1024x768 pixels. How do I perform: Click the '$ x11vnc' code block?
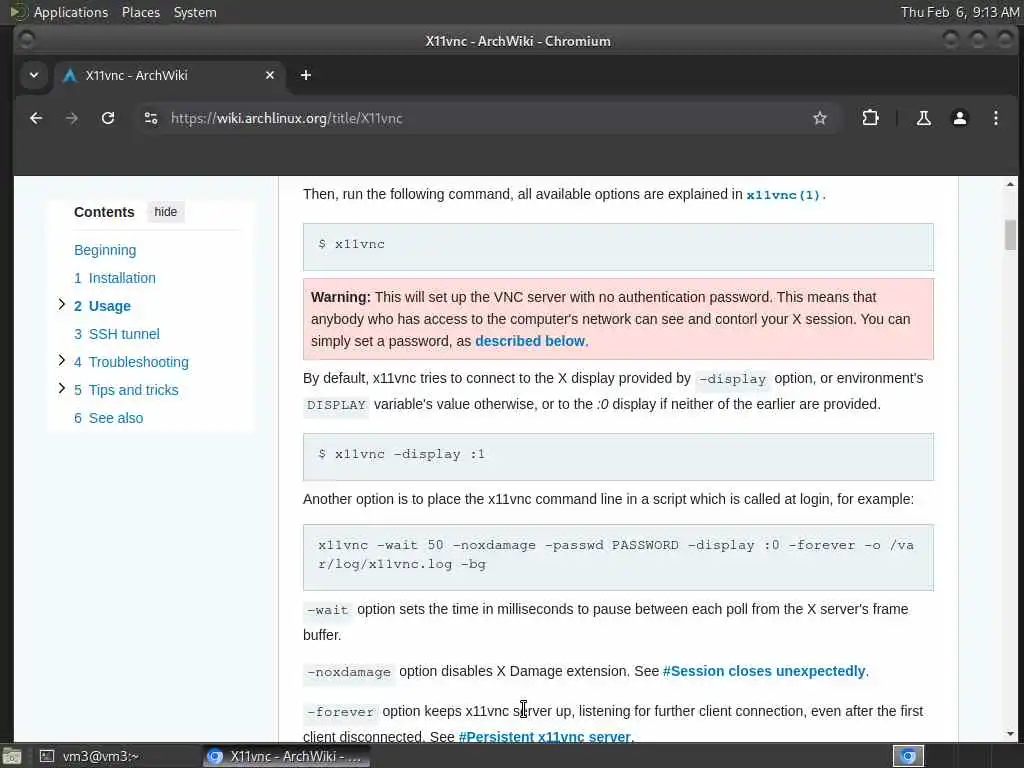pyautogui.click(x=618, y=247)
